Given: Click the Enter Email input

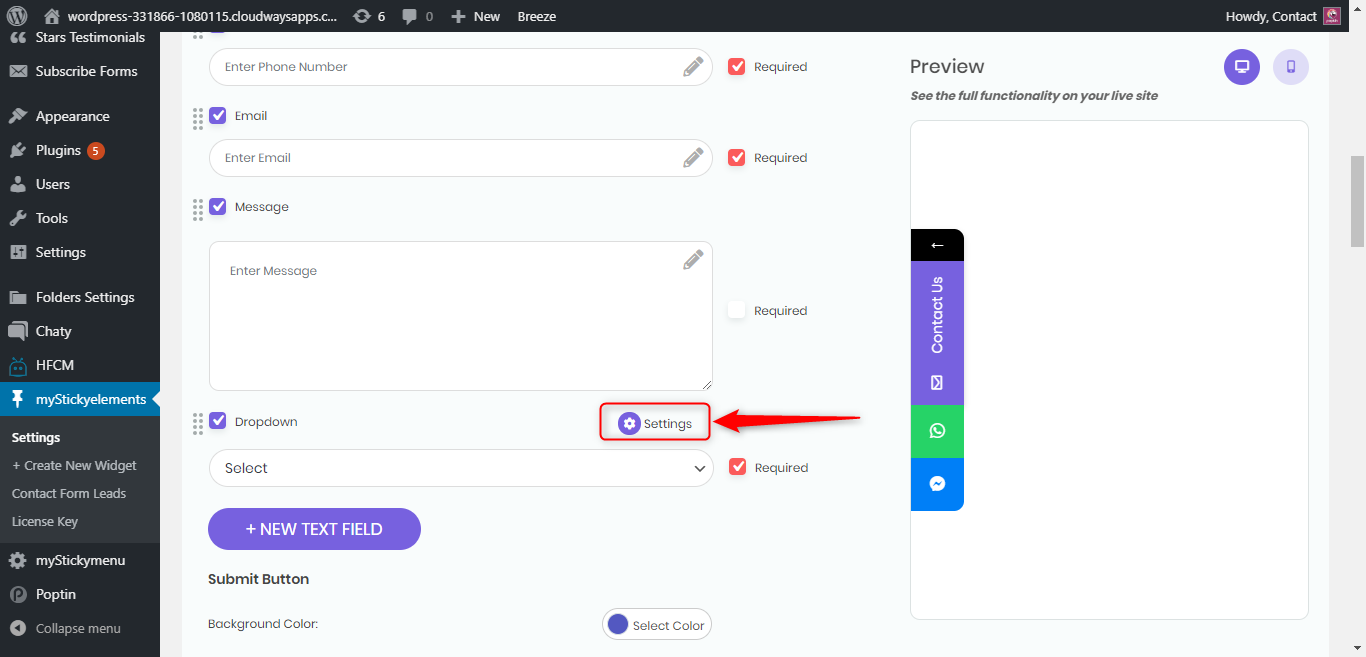Looking at the screenshot, I should click(x=461, y=158).
